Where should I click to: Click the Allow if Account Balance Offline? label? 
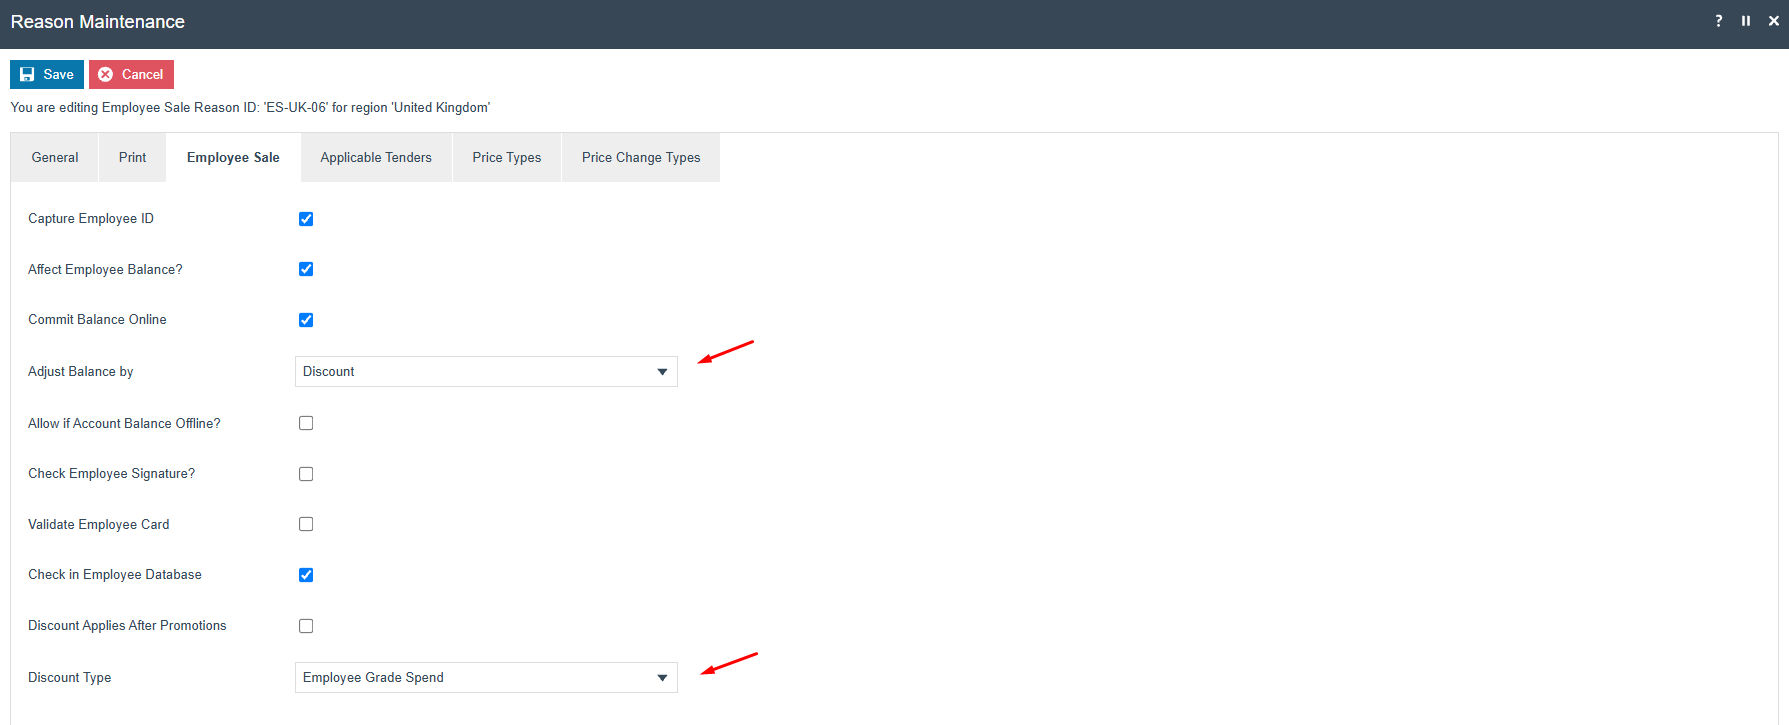click(x=124, y=423)
